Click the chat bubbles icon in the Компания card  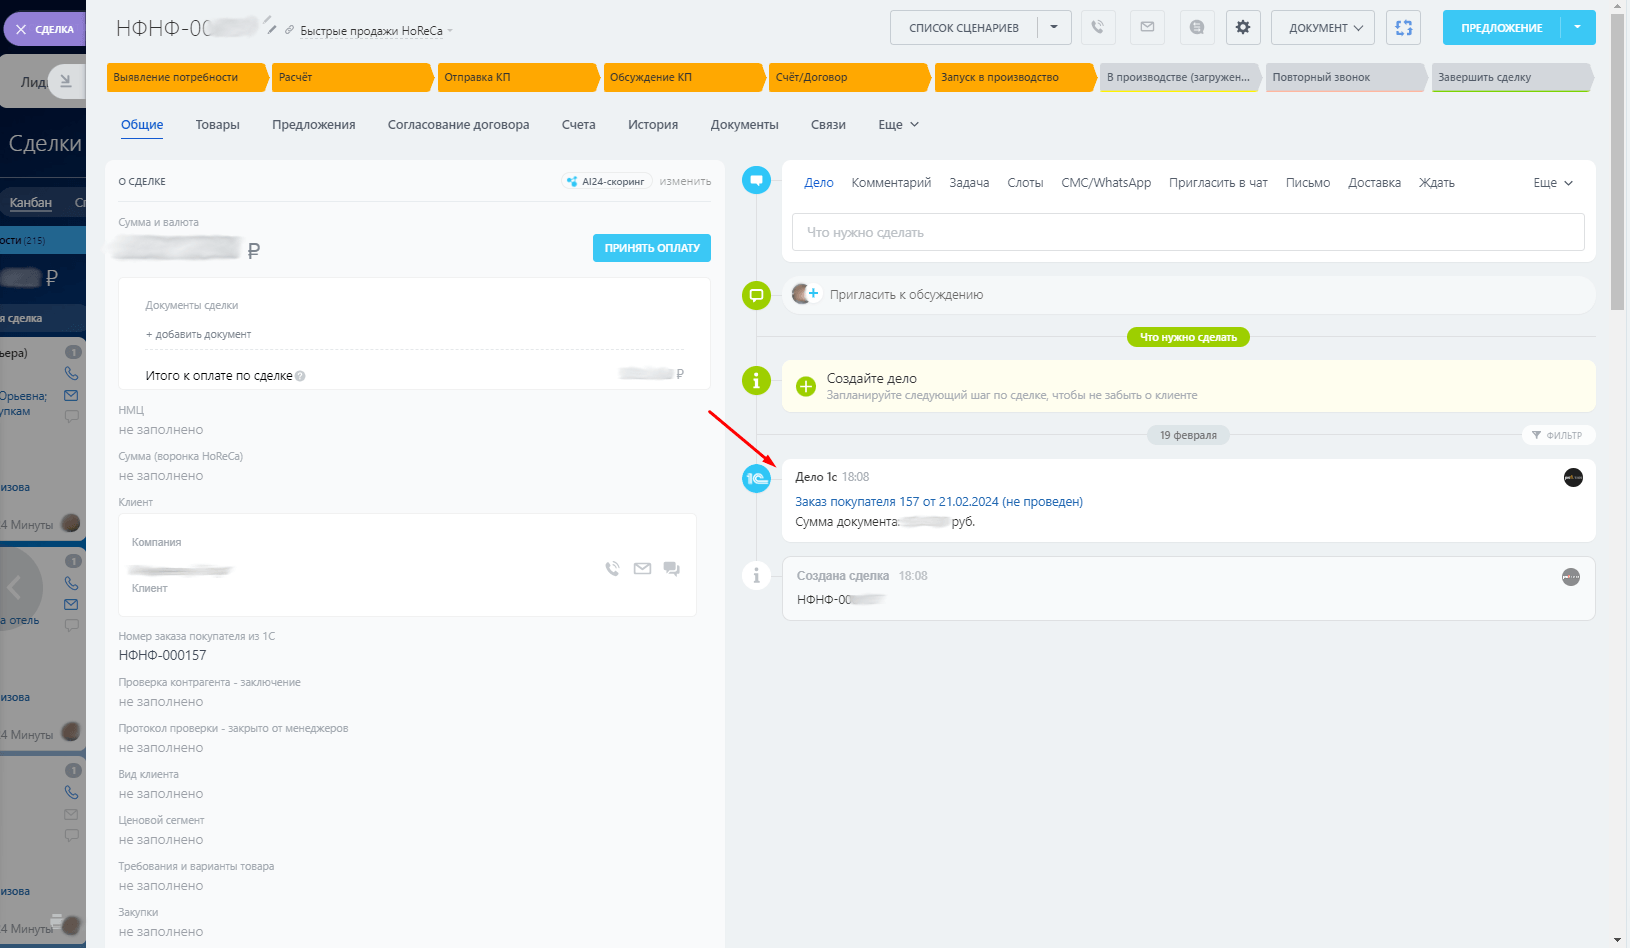(671, 568)
